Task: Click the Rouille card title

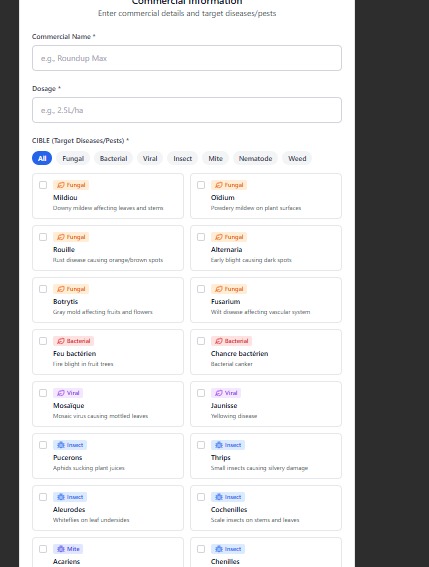Action: 64,250
